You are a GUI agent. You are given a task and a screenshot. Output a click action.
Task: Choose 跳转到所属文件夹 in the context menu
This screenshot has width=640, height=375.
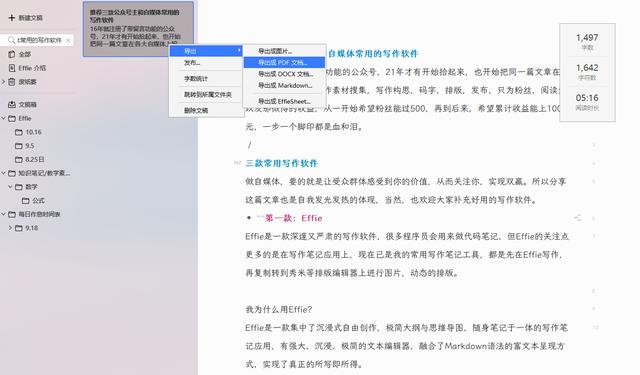point(206,94)
